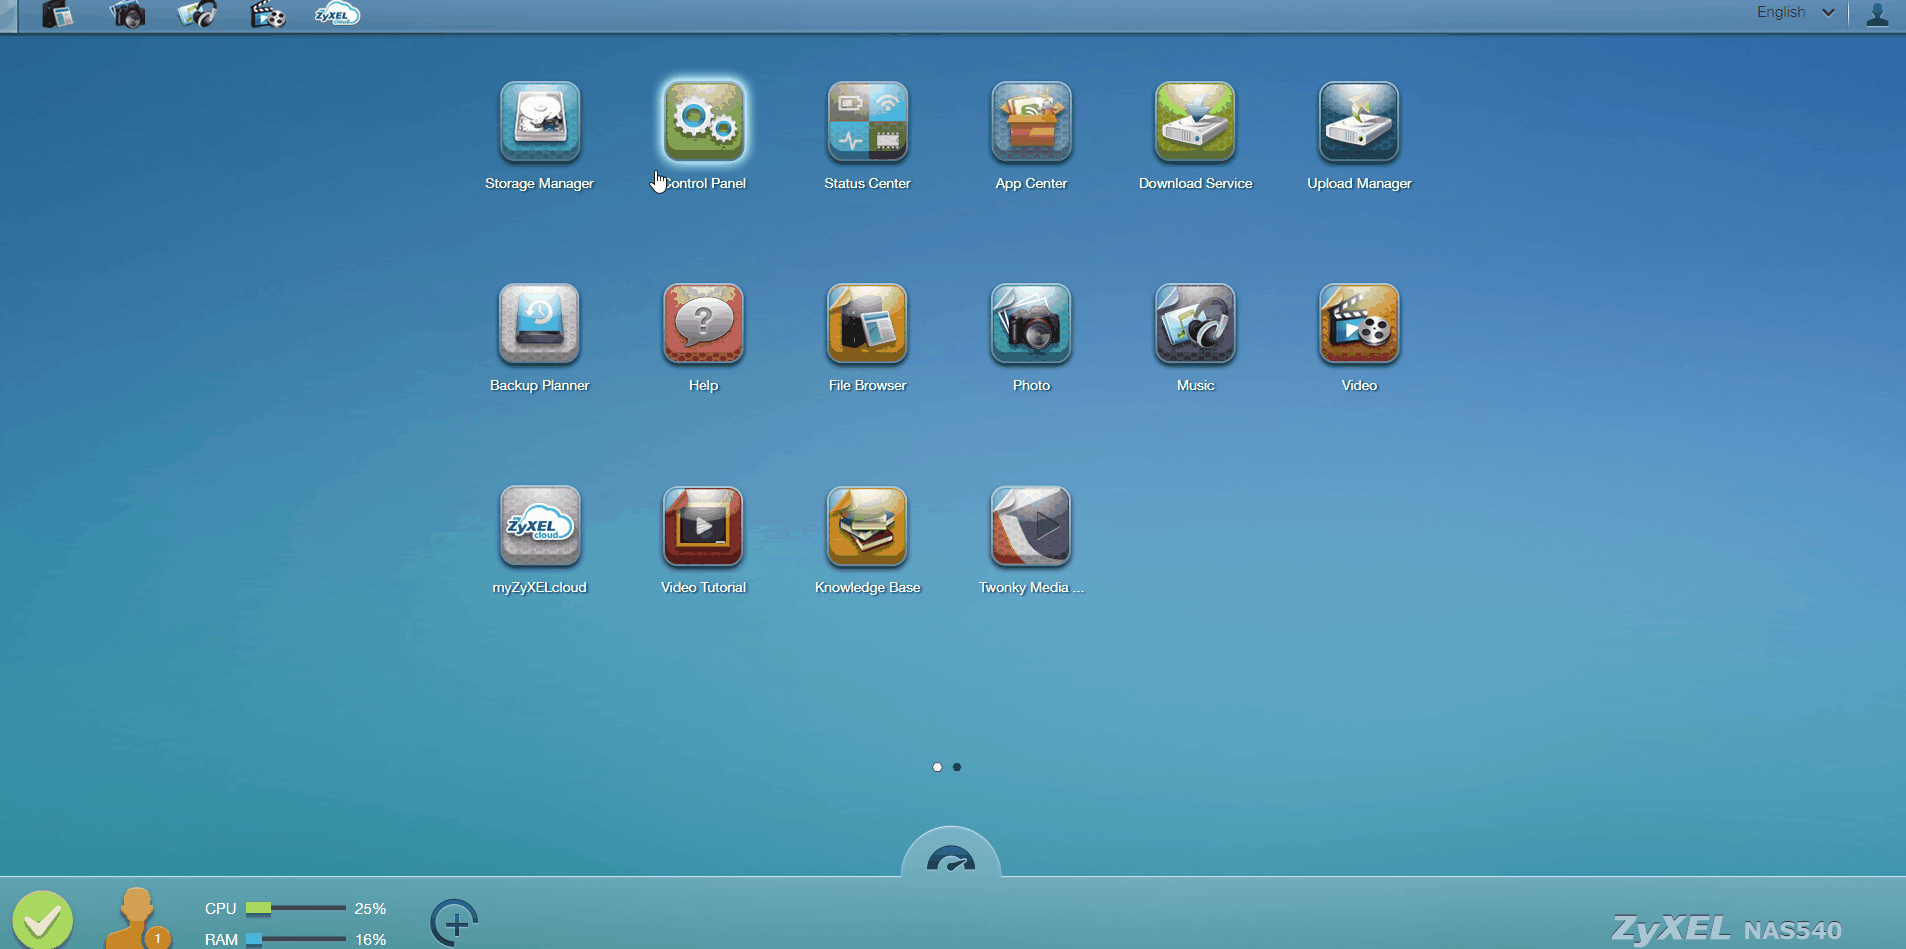The image size is (1906, 949).
Task: Click the RAM usage bar
Action: tap(296, 939)
